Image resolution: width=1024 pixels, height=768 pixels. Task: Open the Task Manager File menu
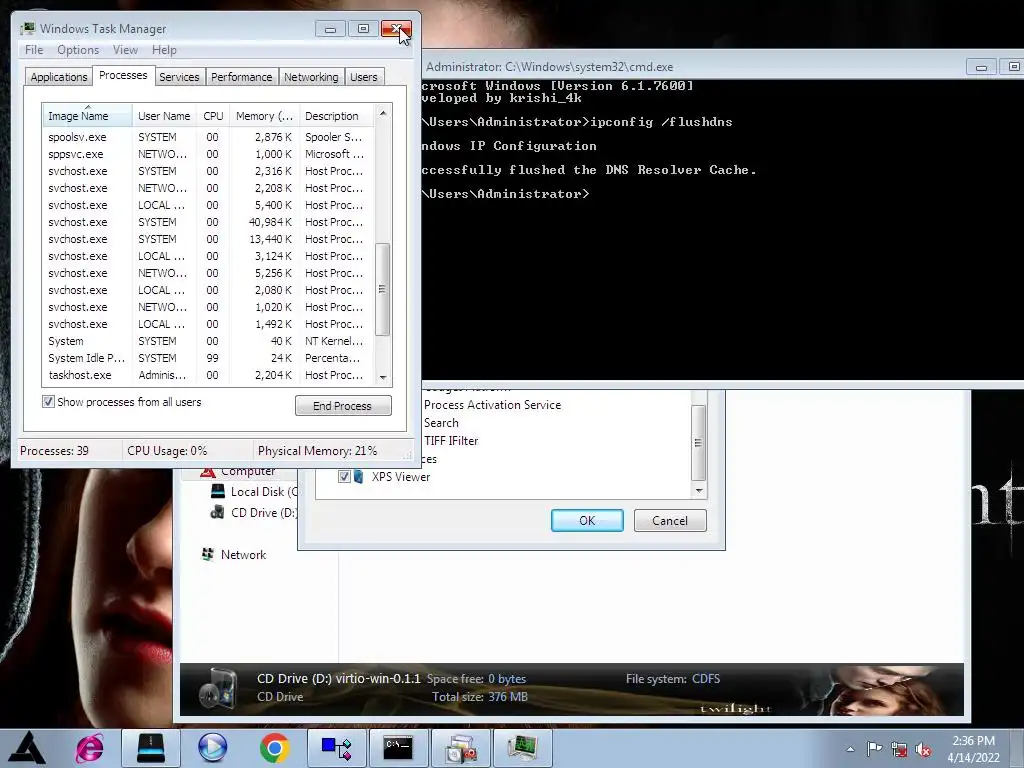(34, 50)
